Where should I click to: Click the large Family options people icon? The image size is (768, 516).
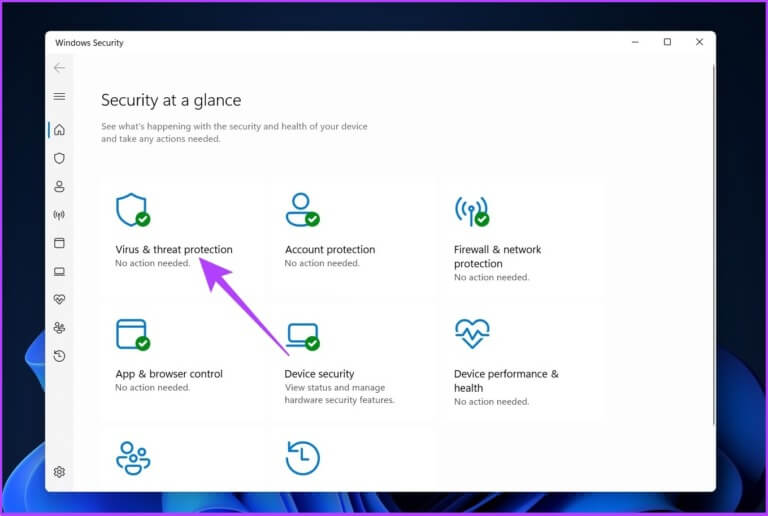pyautogui.click(x=133, y=458)
